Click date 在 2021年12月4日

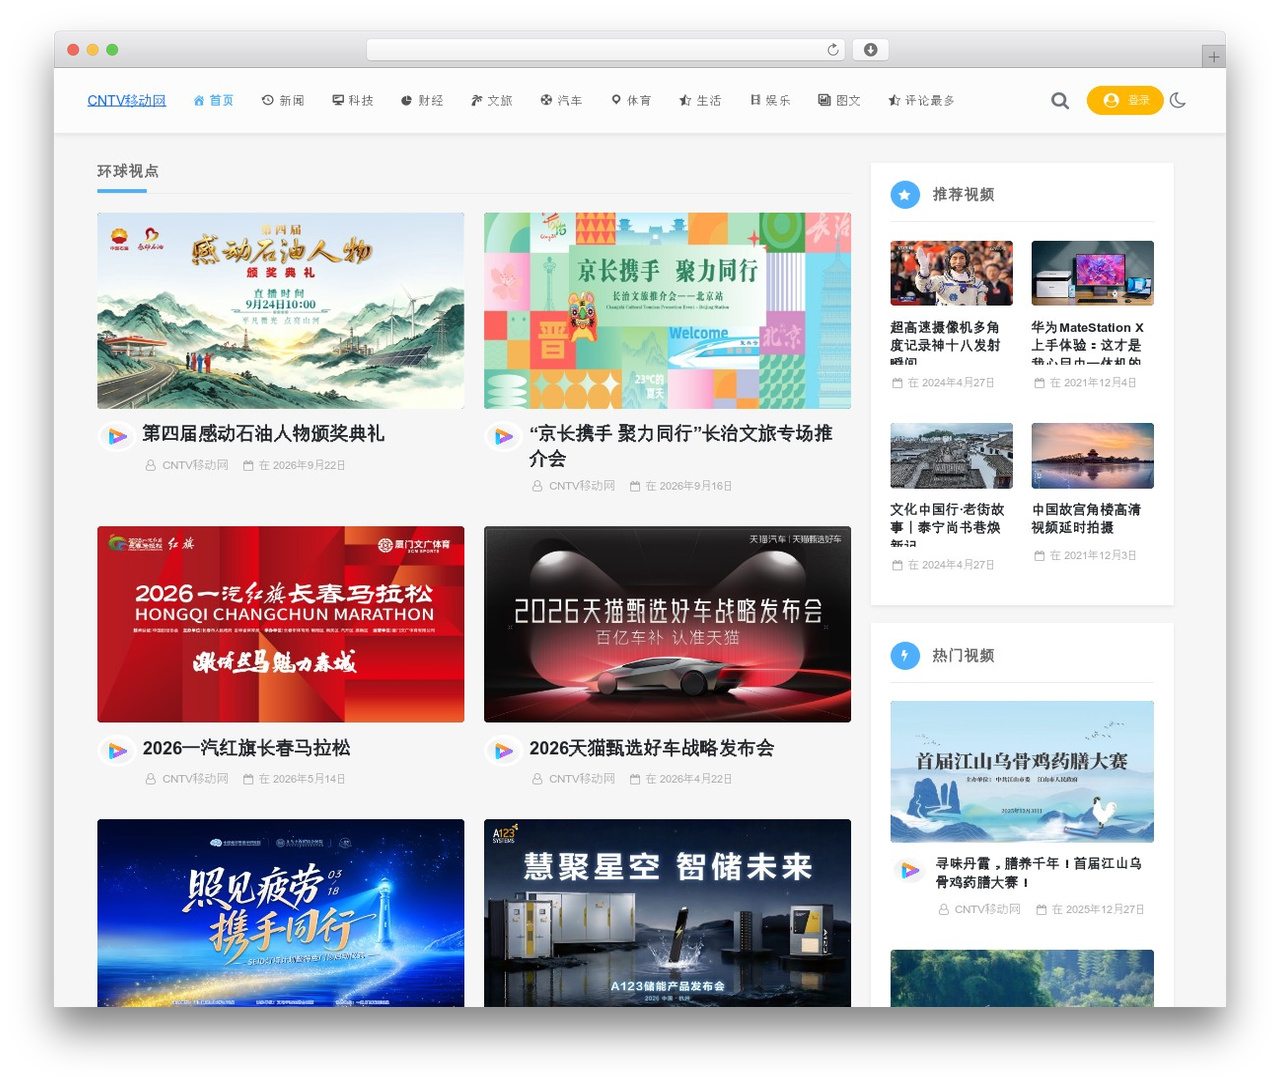coord(1093,383)
